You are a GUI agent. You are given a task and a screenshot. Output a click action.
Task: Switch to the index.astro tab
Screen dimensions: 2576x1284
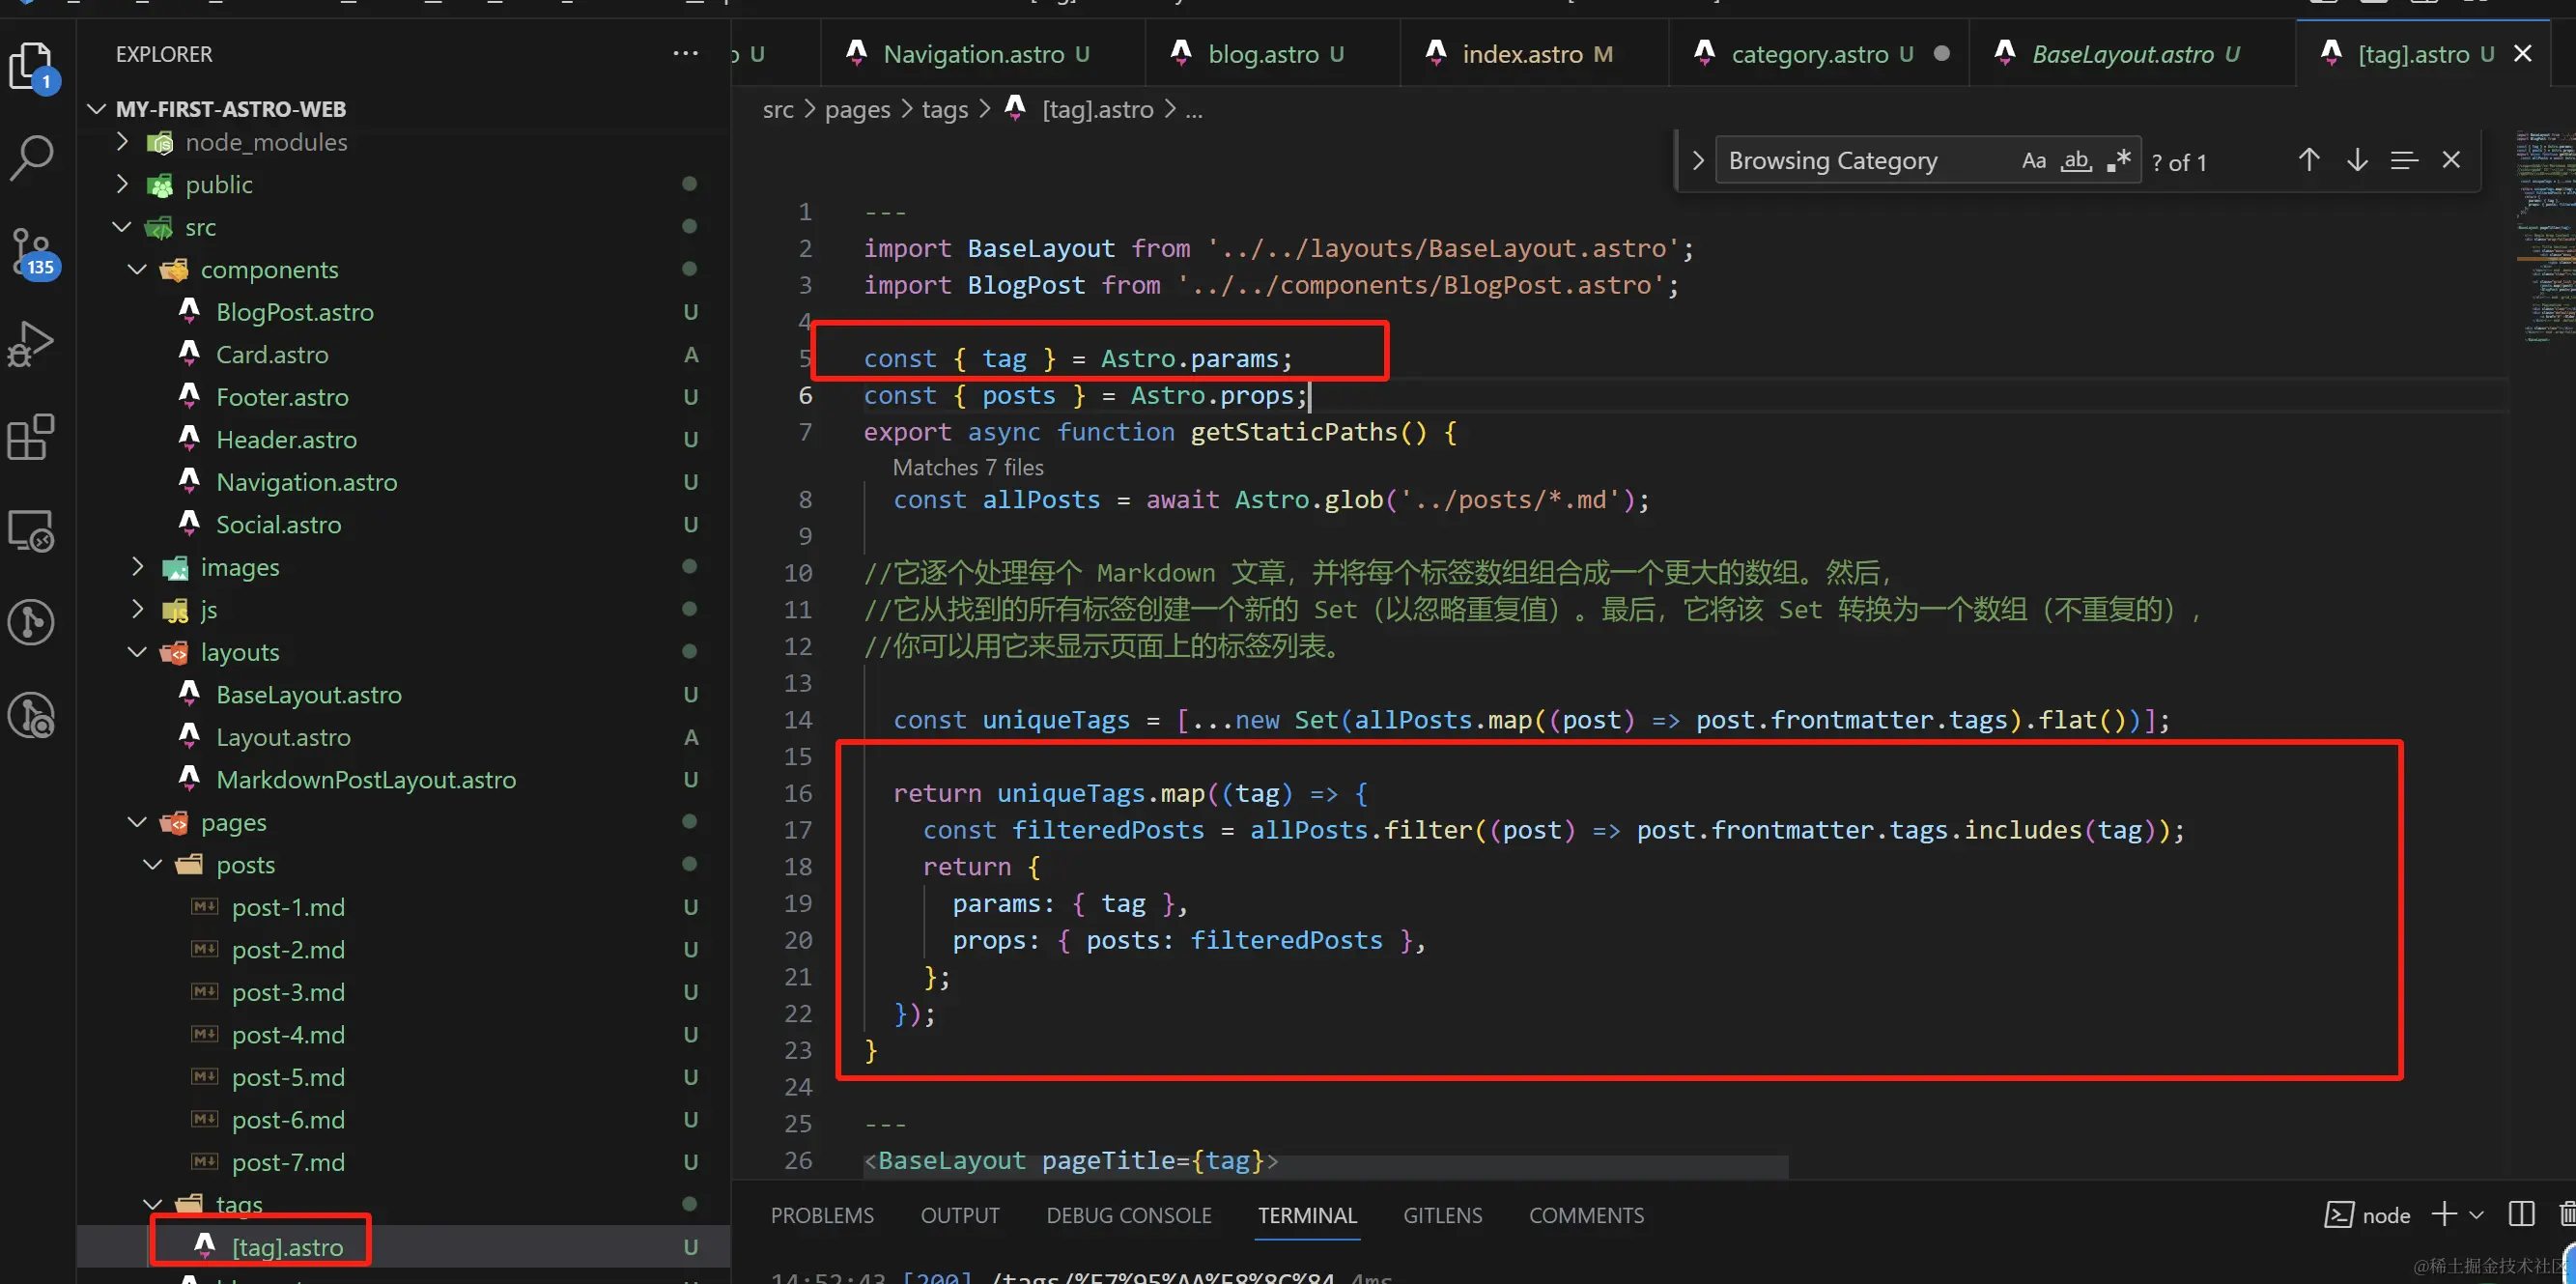tap(1521, 54)
